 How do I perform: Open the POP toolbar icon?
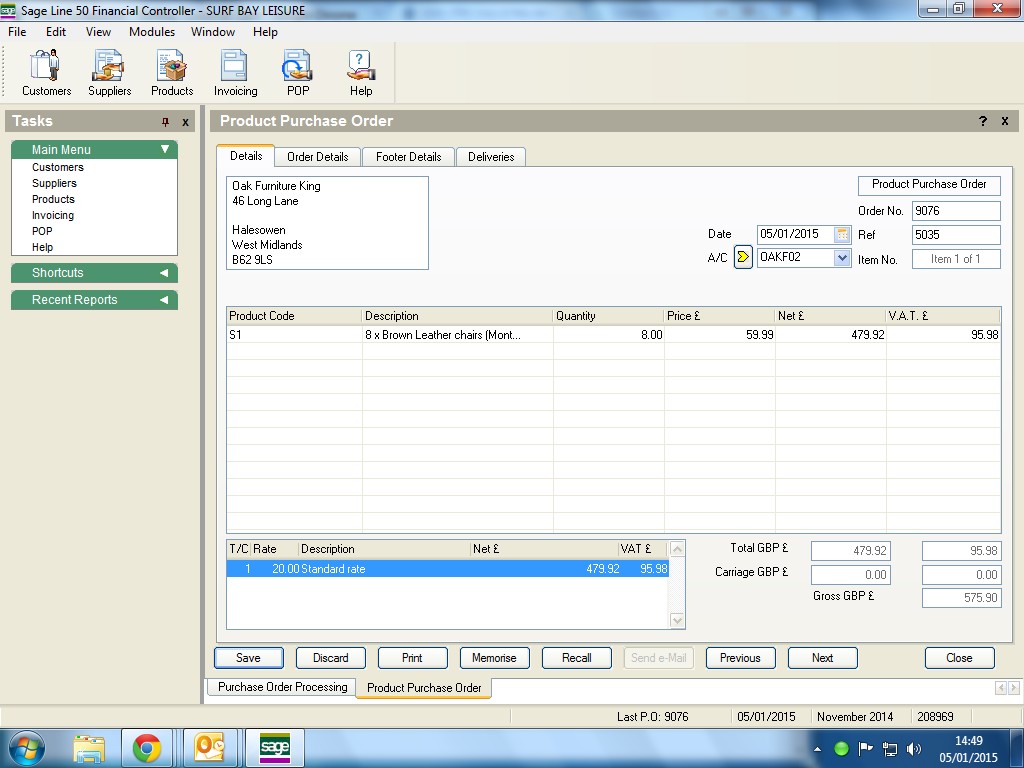pos(297,73)
